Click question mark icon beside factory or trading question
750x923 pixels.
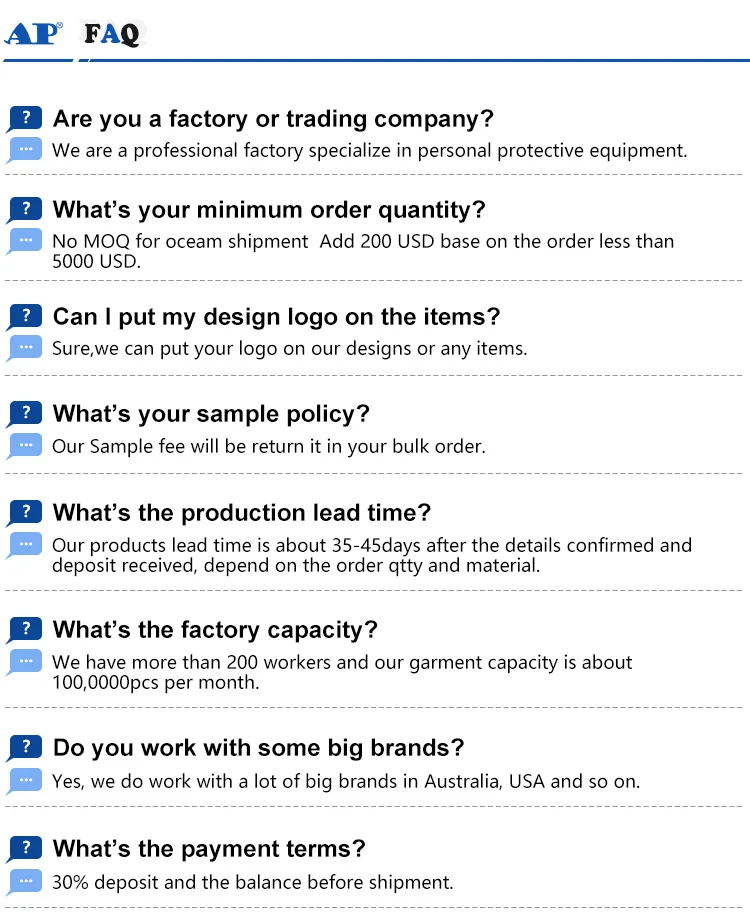pyautogui.click(x=25, y=119)
